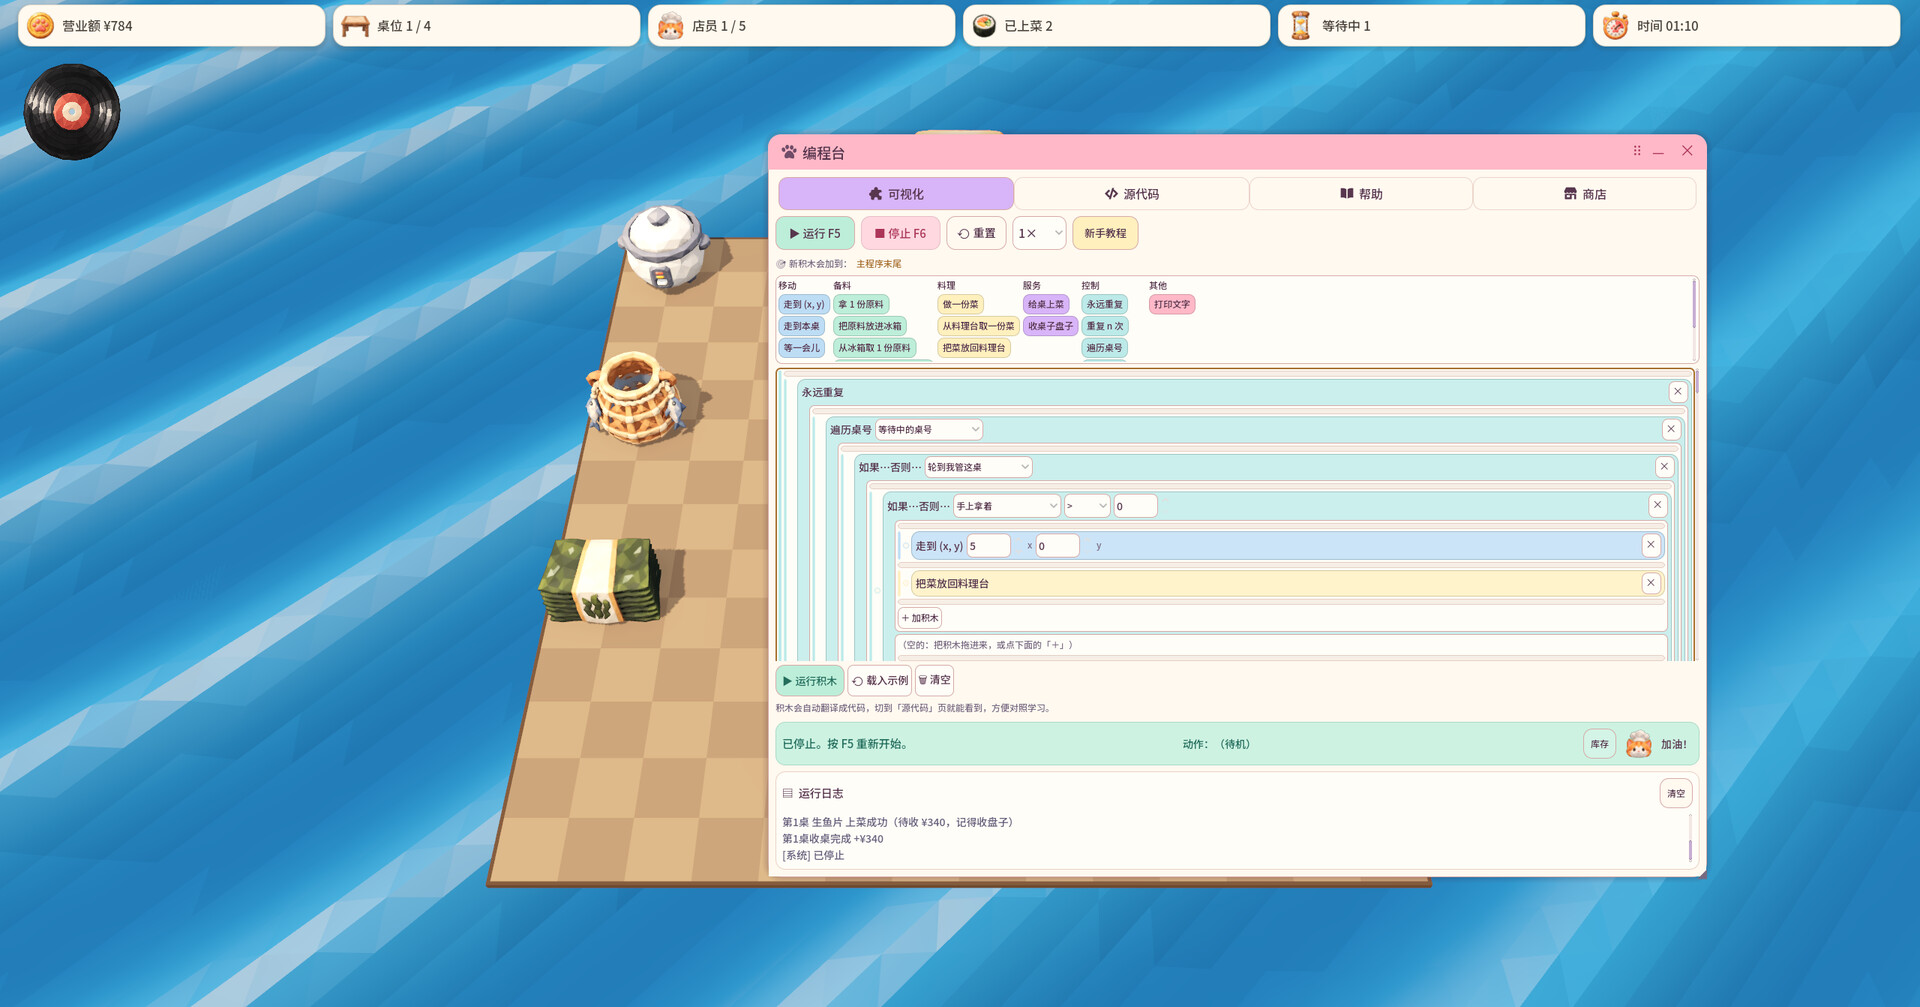Click the paw icon in 编程台 title
This screenshot has height=1007, width=1920.
click(789, 152)
